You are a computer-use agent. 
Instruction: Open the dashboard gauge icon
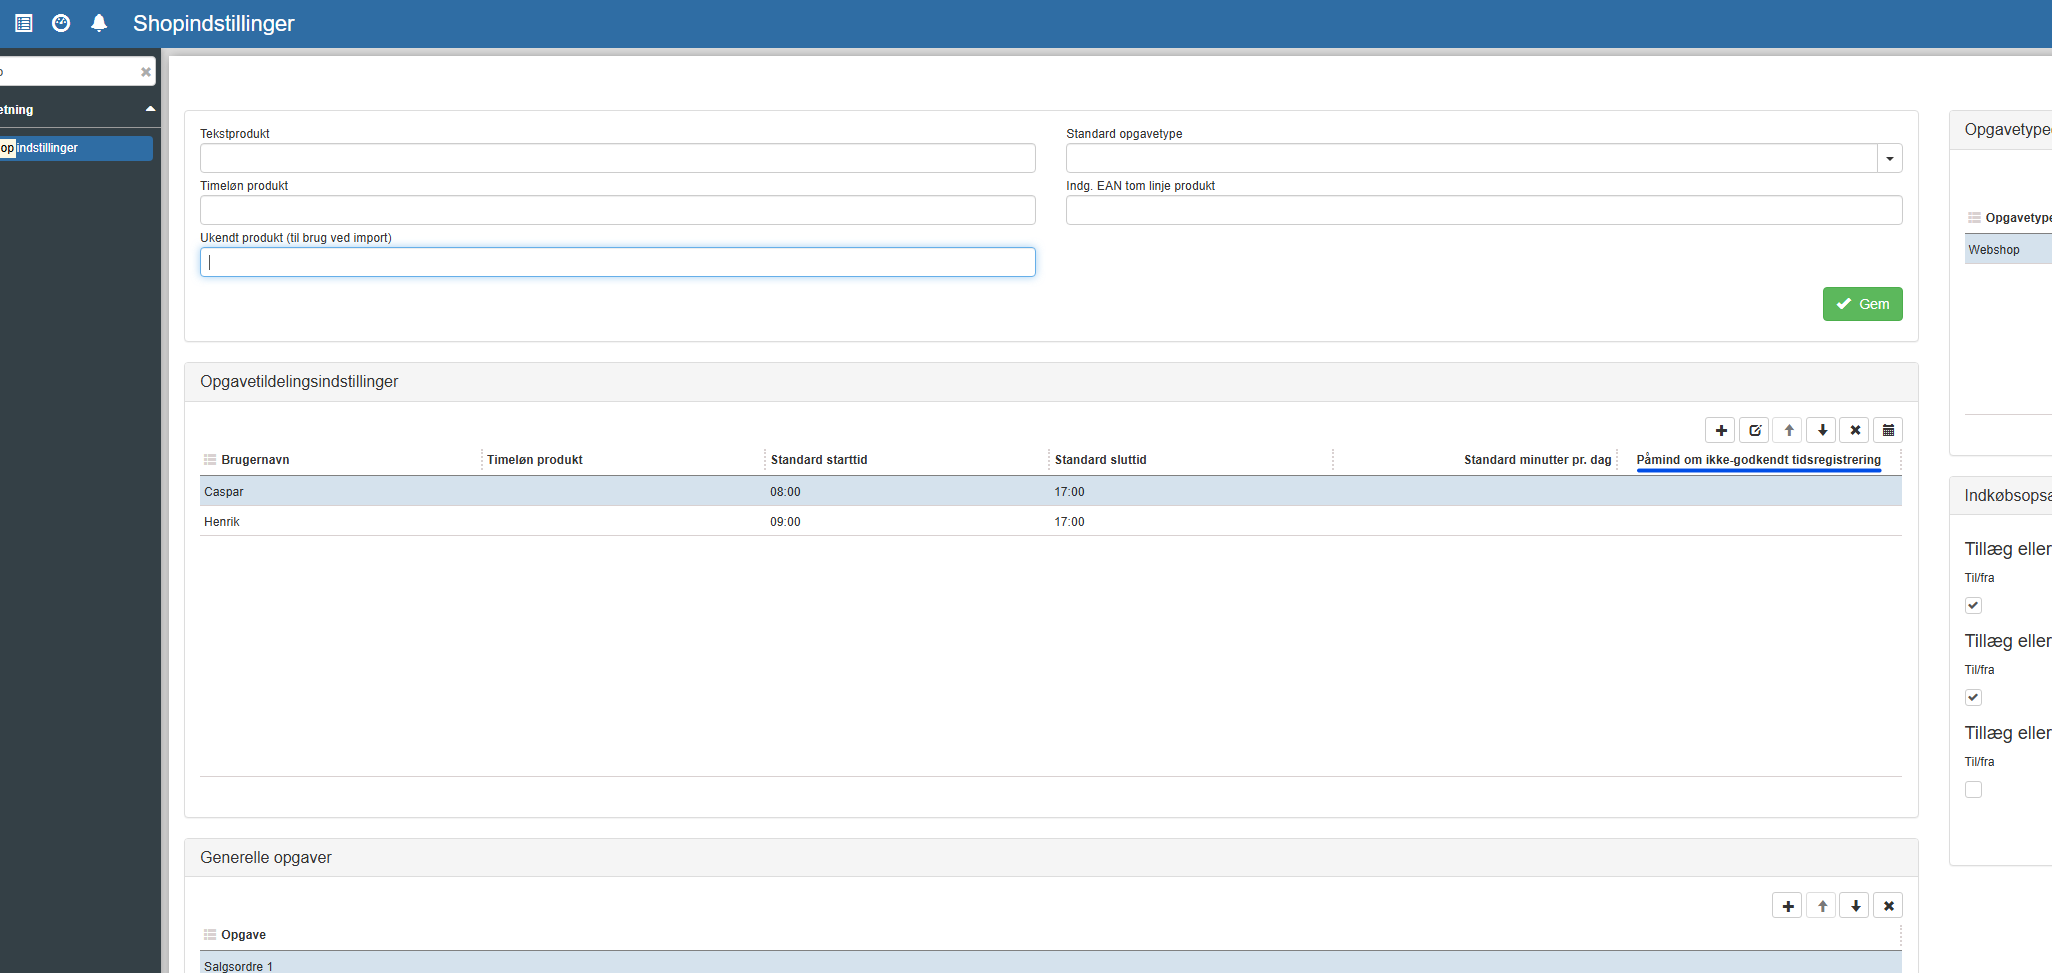click(61, 23)
